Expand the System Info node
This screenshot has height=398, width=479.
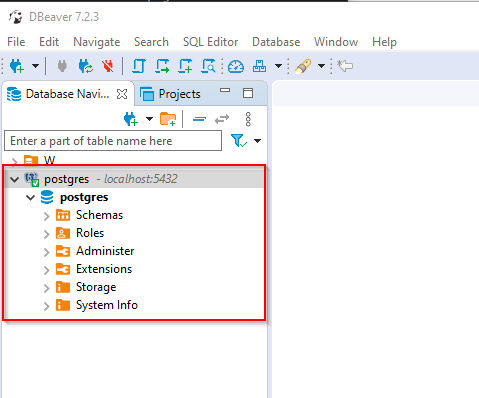(x=46, y=306)
